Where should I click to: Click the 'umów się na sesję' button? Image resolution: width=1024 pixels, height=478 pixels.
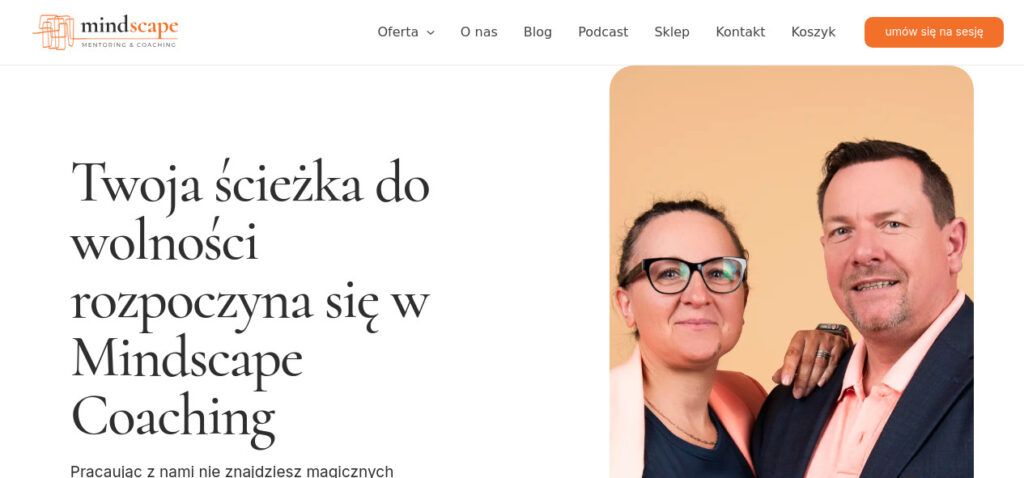point(934,32)
